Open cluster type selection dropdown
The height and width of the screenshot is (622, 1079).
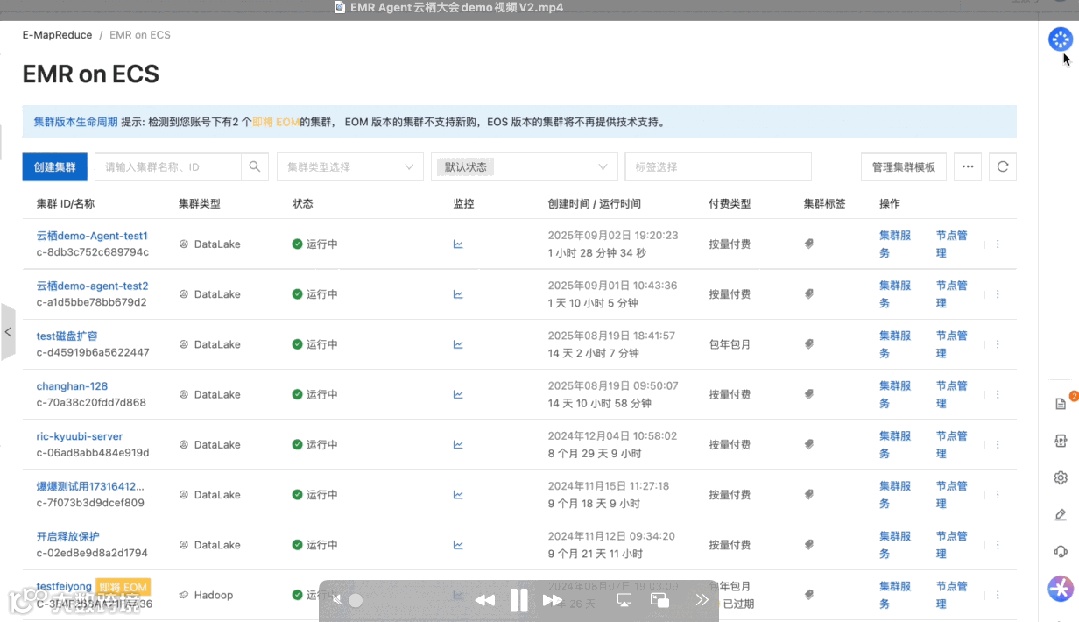pos(350,167)
